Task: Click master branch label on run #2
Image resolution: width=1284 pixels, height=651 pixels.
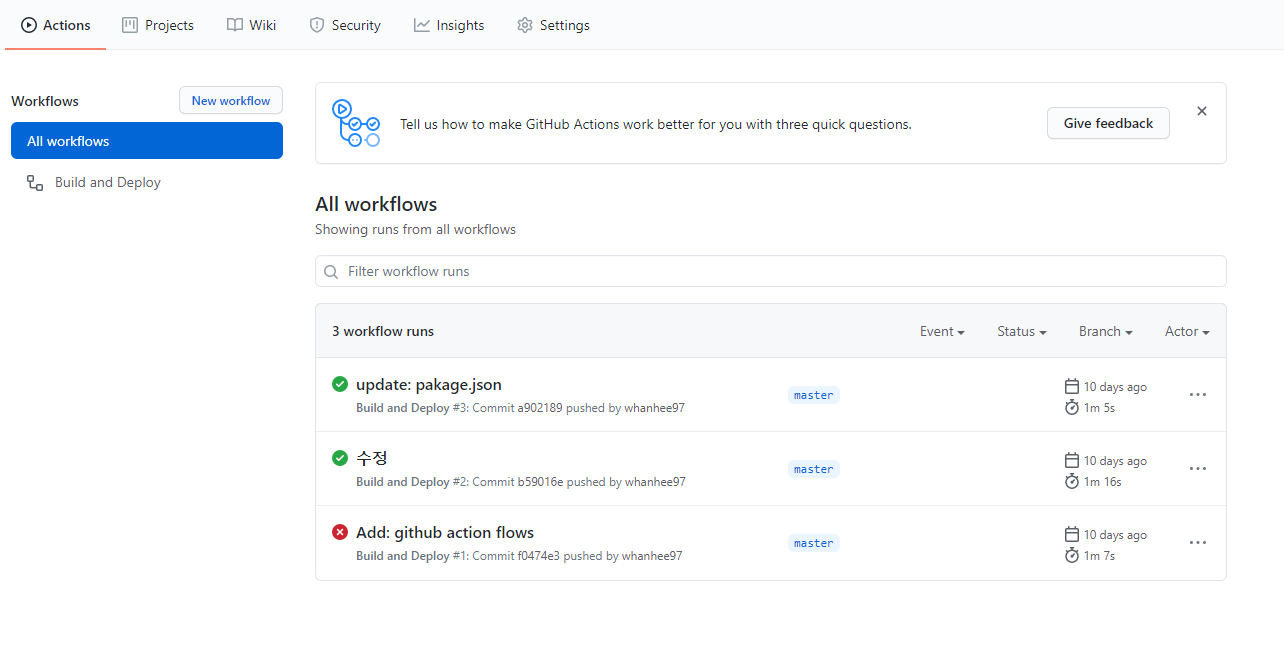Action: (814, 469)
